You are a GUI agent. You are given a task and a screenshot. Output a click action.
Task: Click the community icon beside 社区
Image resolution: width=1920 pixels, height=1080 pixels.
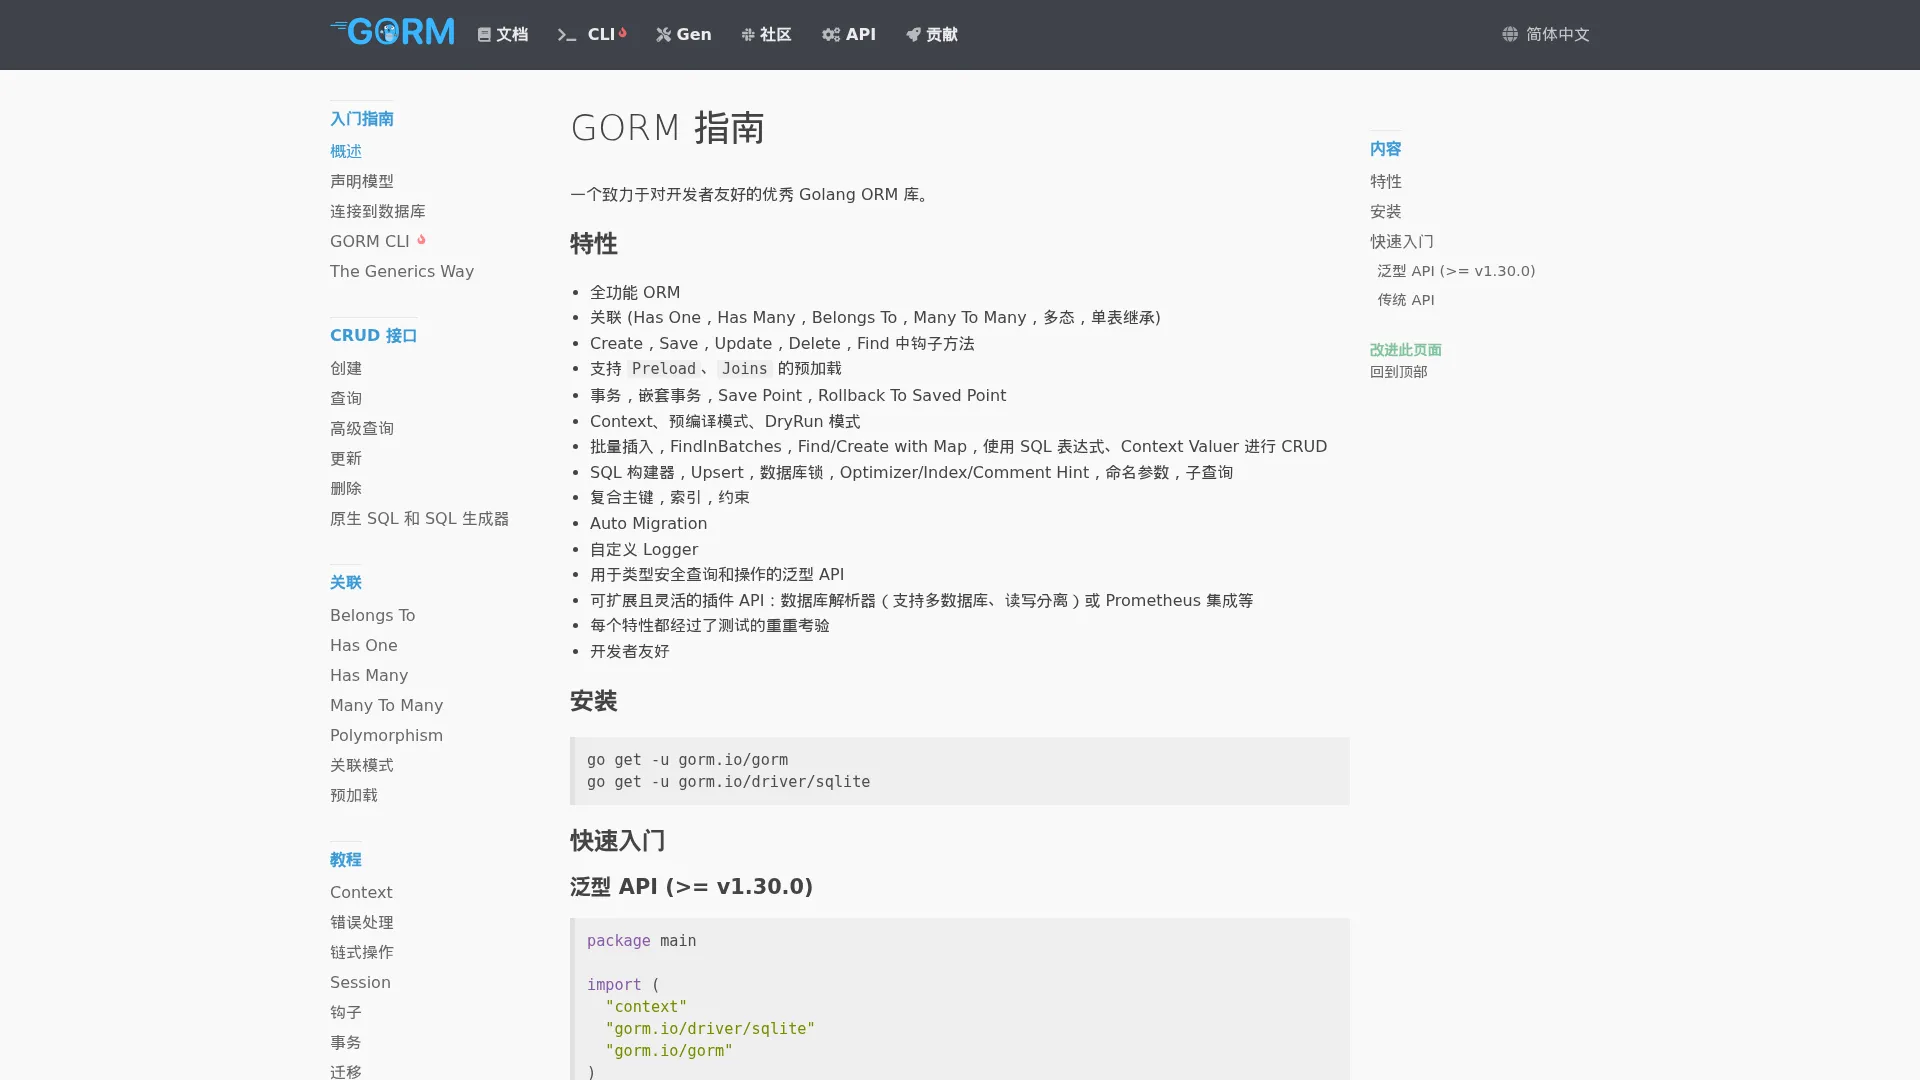point(748,35)
